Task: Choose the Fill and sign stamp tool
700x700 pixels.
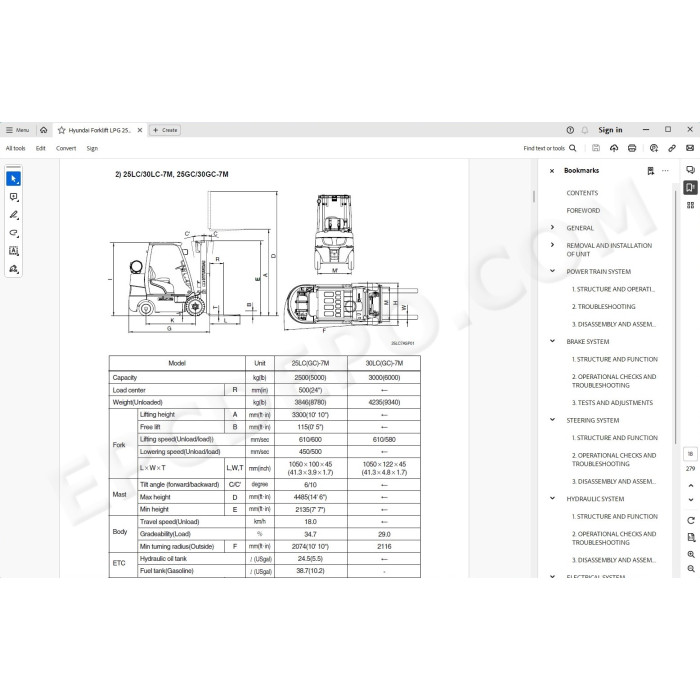Action: point(13,269)
